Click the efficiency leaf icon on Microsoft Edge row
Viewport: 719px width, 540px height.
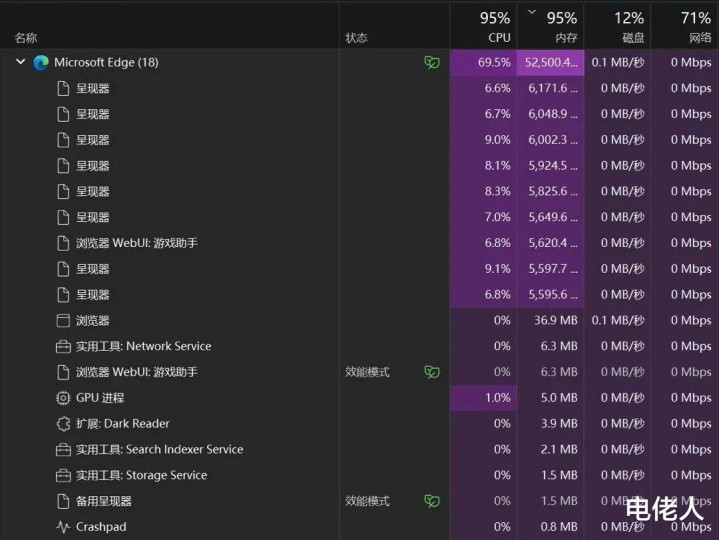coord(431,62)
